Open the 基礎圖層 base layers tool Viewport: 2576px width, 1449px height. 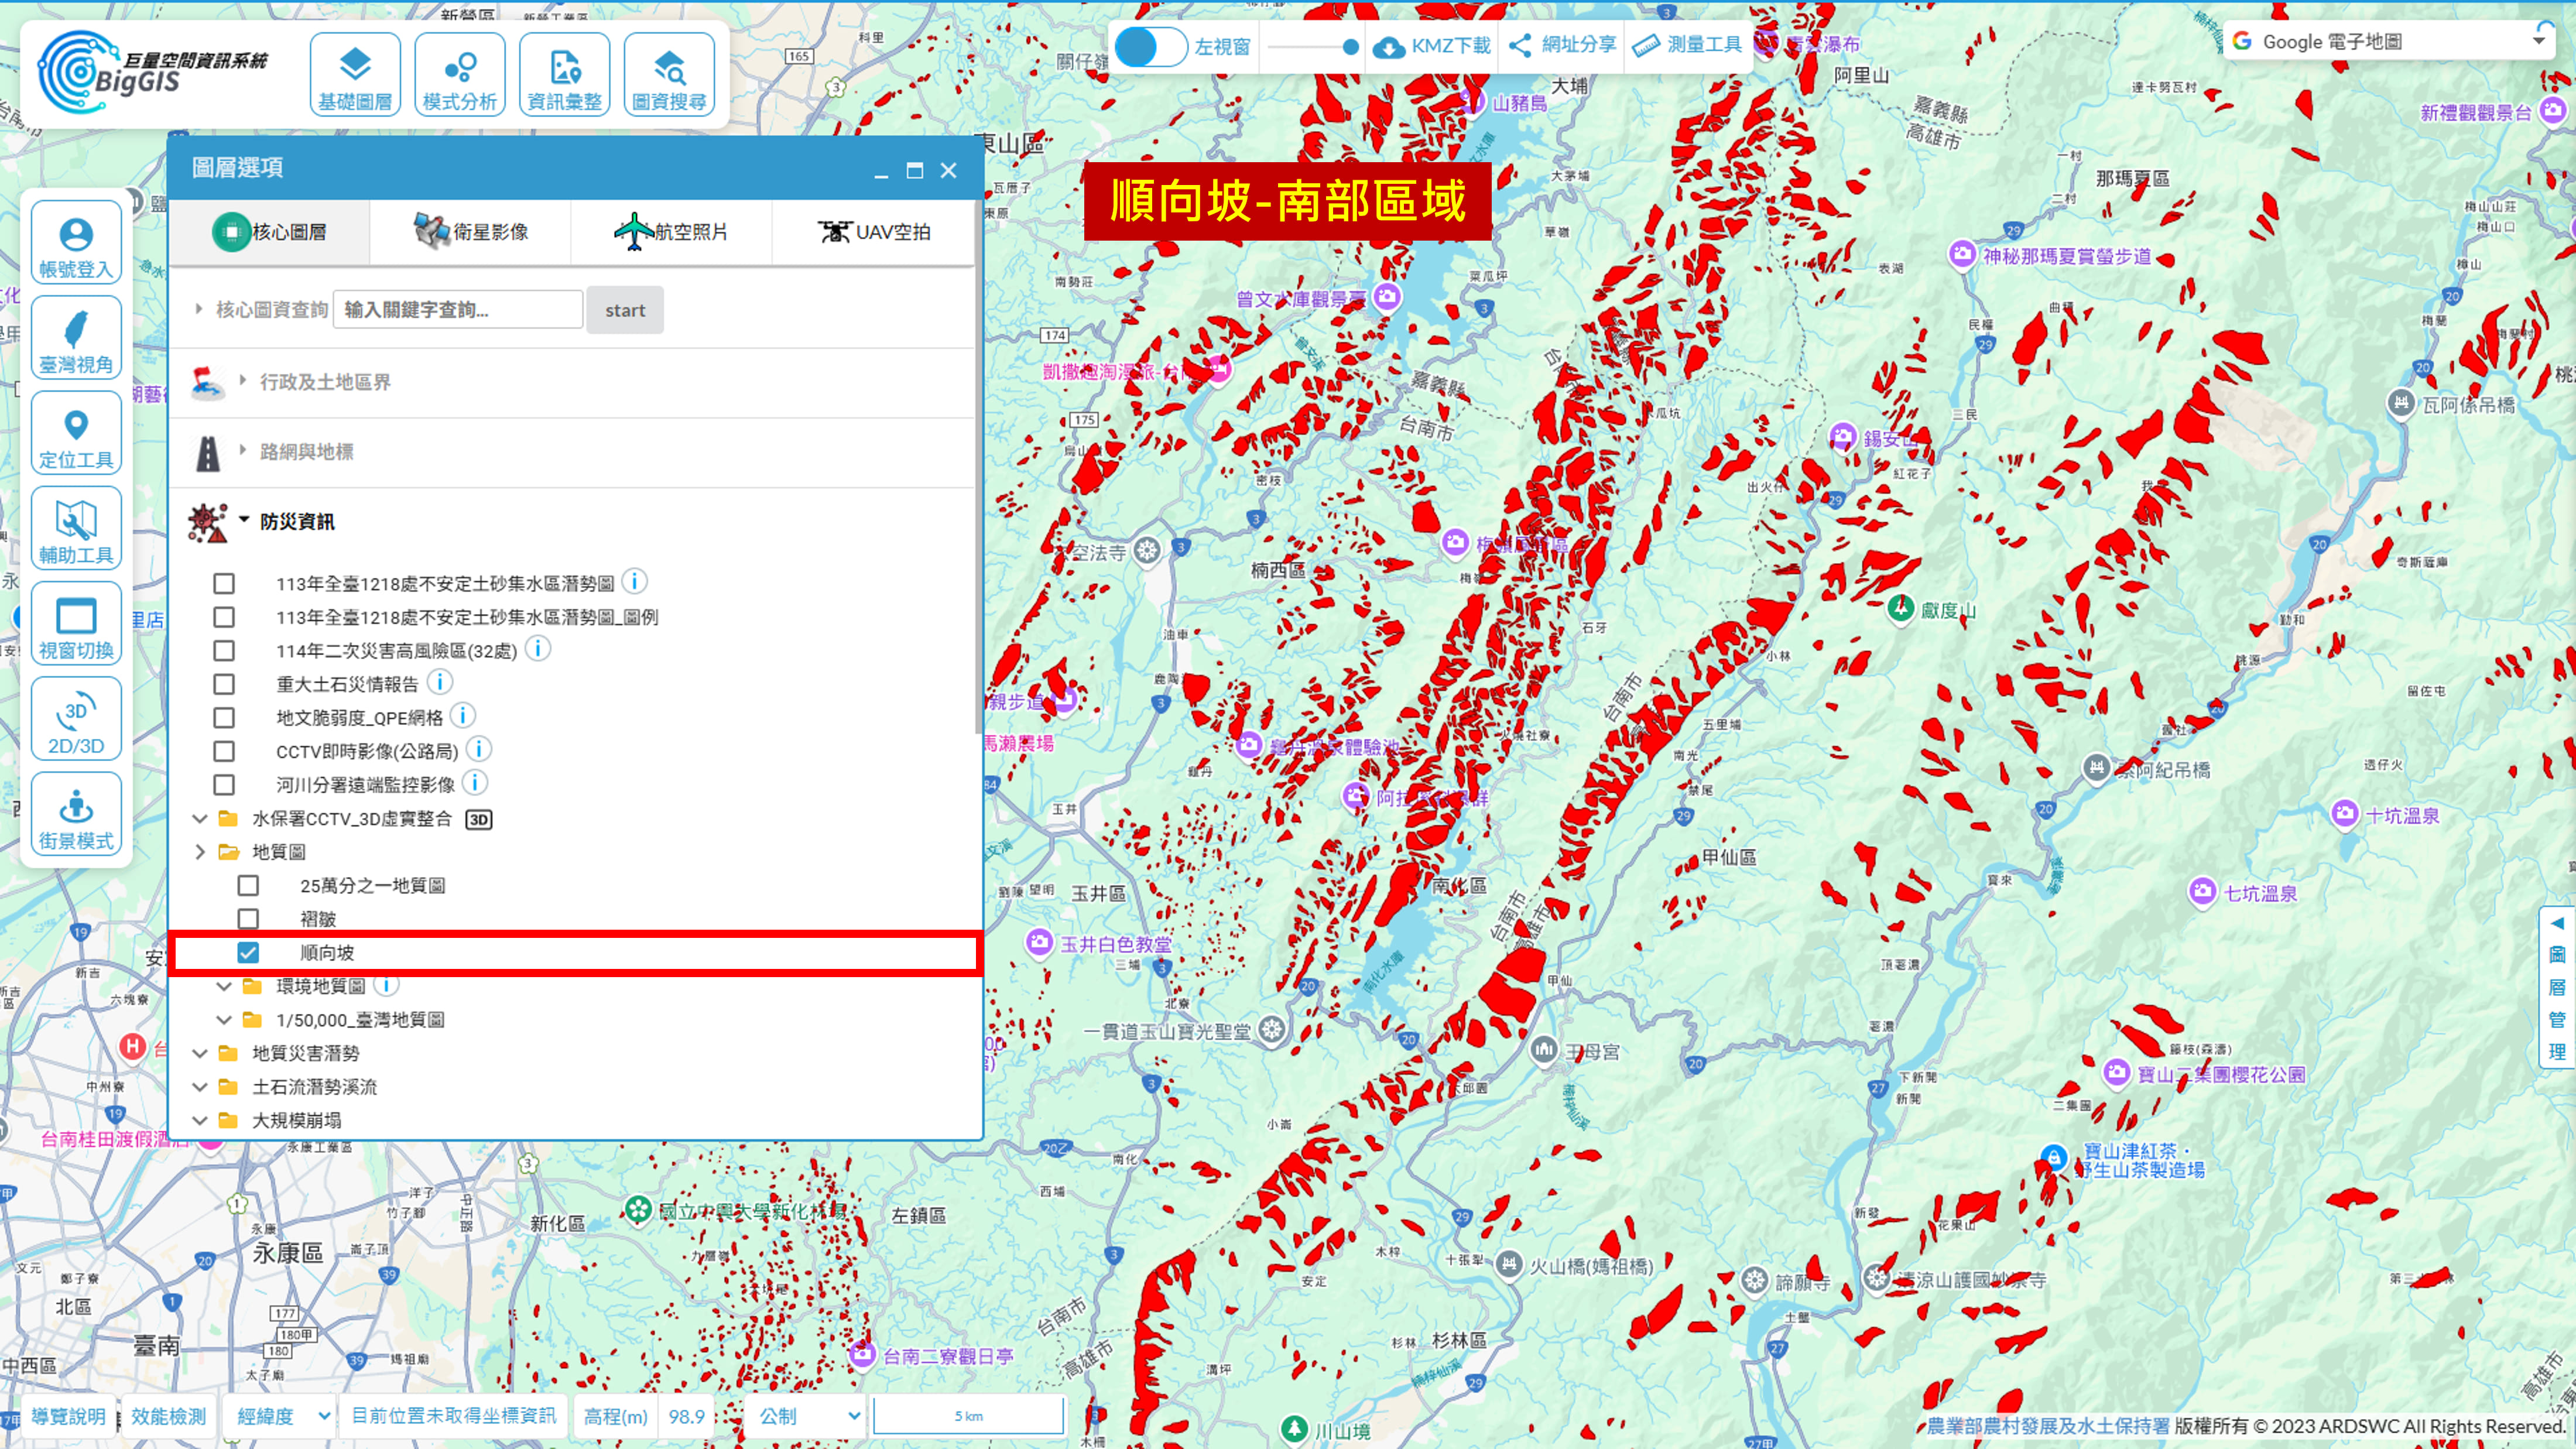[355, 75]
